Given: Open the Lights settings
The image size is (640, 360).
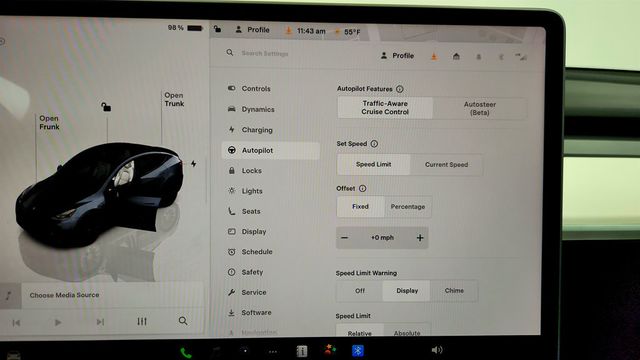Looking at the screenshot, I should point(245,191).
